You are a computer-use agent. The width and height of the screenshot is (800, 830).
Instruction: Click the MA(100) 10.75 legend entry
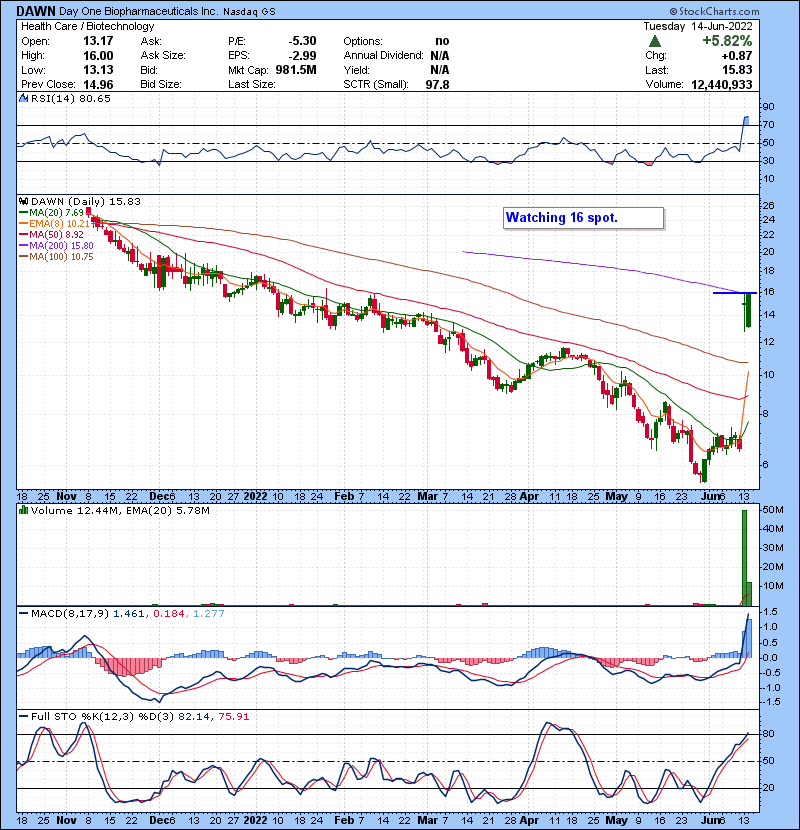tap(57, 257)
